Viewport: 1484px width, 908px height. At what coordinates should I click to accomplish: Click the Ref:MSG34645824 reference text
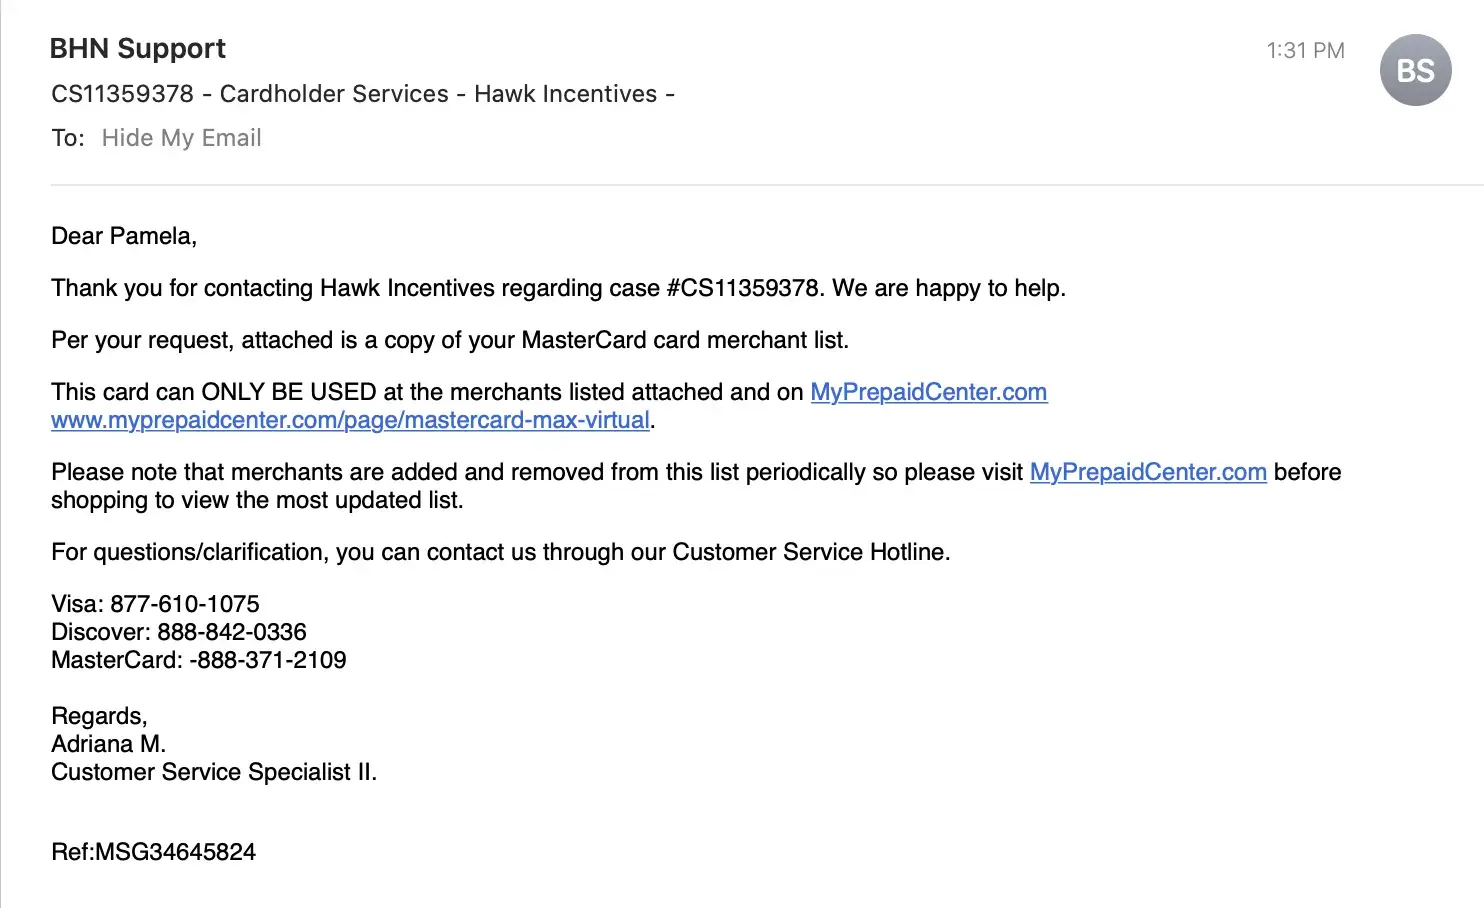(x=153, y=852)
